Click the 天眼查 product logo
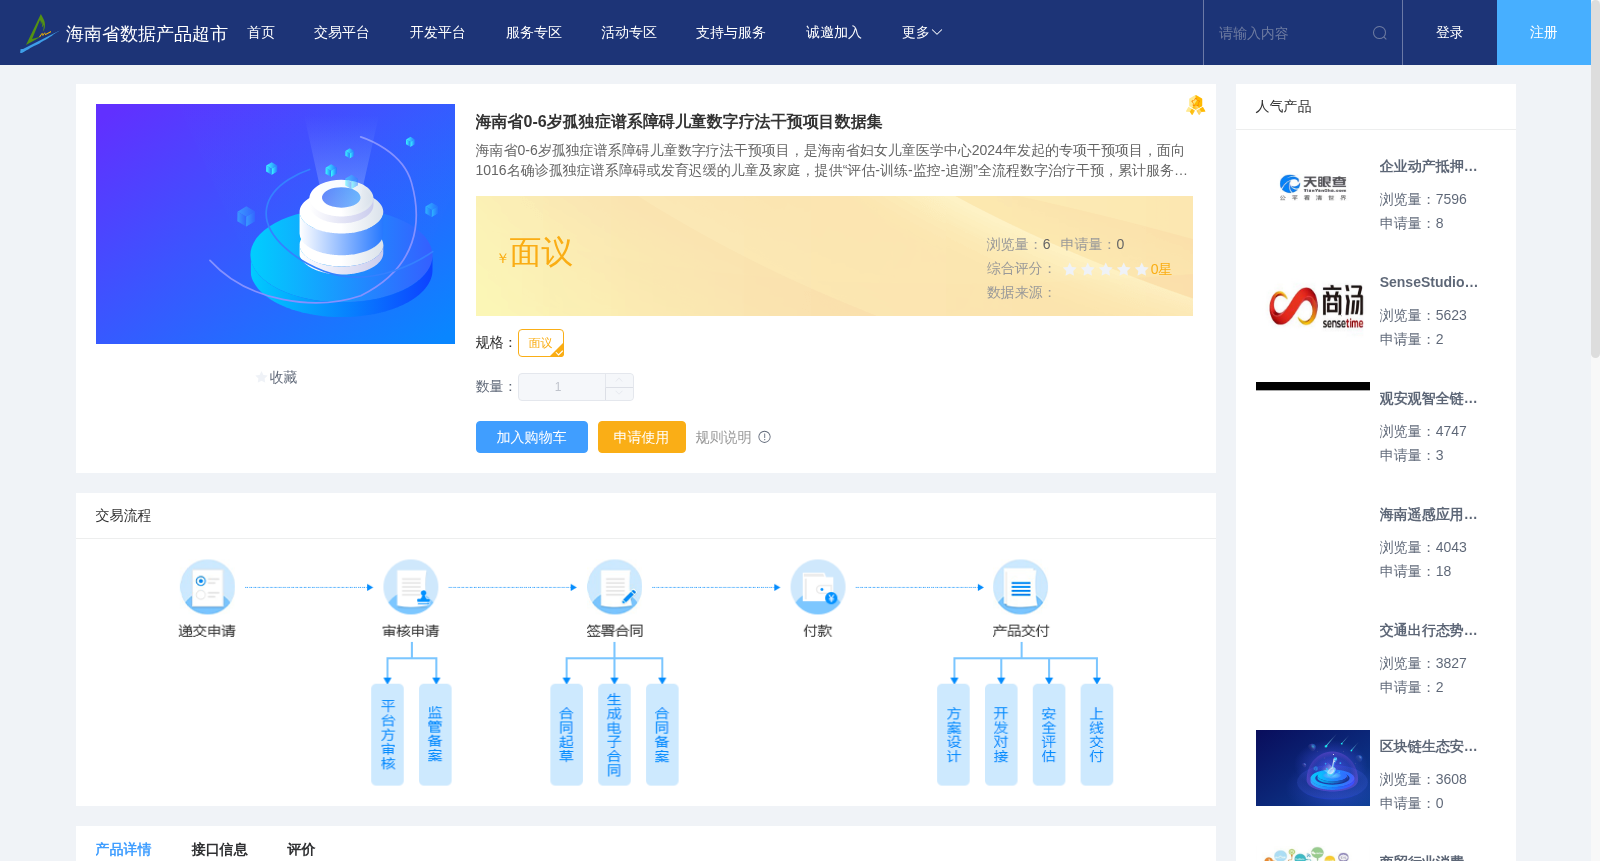The height and width of the screenshot is (861, 1600). pyautogui.click(x=1313, y=188)
